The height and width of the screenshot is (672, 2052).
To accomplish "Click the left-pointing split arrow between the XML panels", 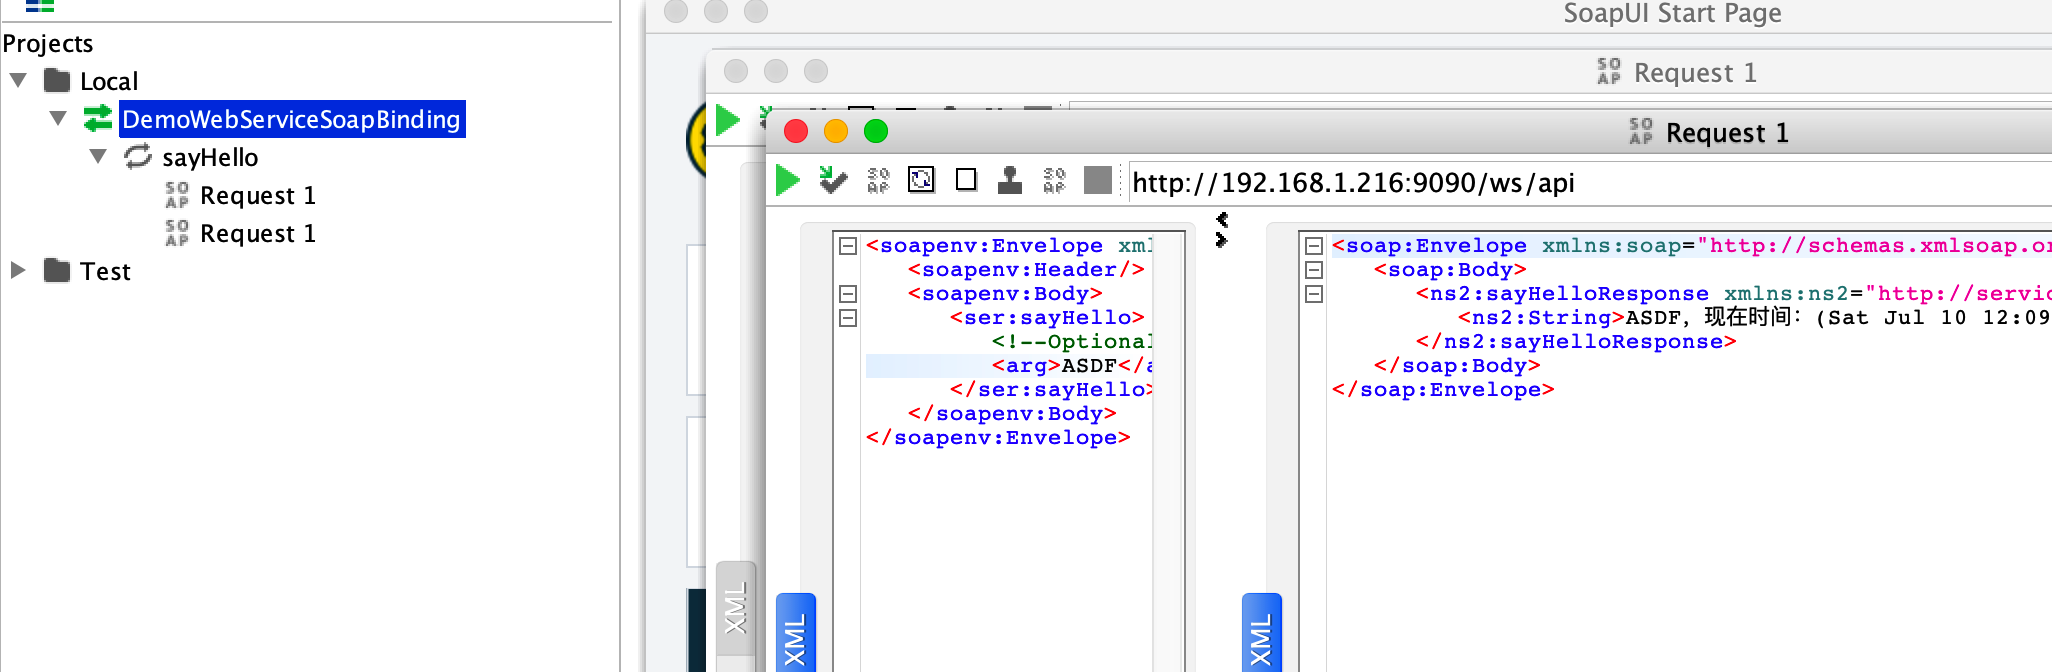I will click(x=1221, y=219).
